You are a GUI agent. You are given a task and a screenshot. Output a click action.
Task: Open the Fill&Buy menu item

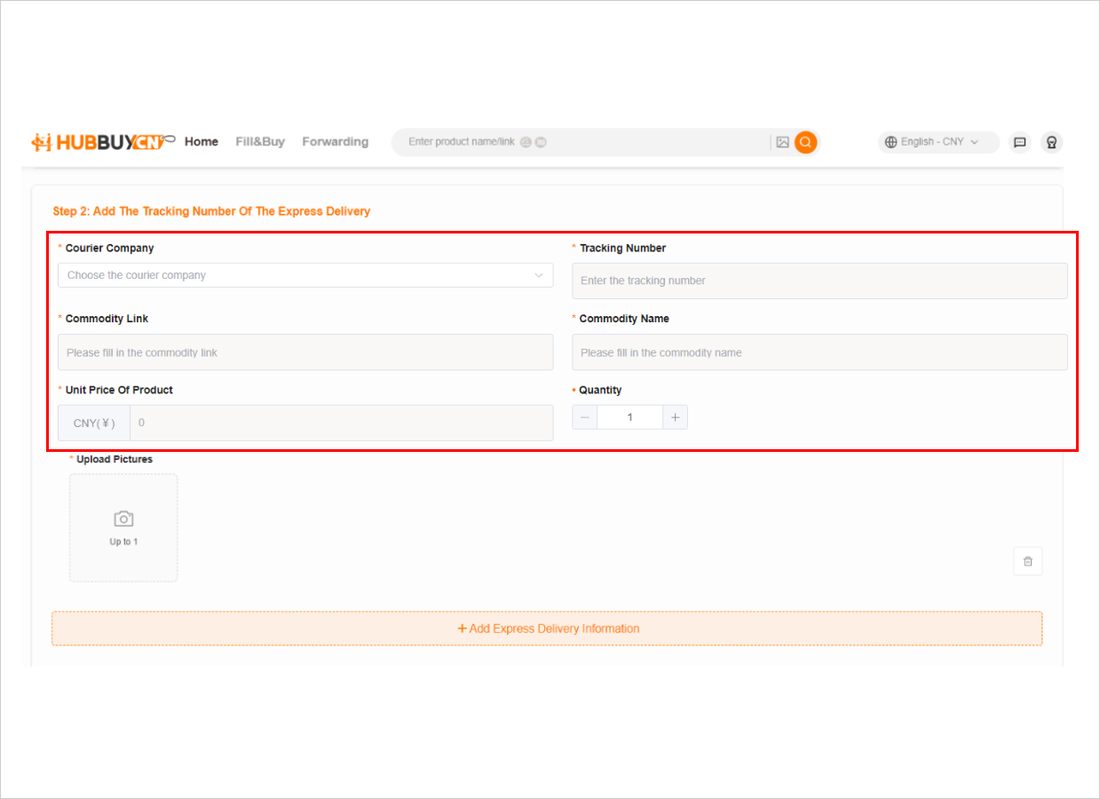coord(260,142)
